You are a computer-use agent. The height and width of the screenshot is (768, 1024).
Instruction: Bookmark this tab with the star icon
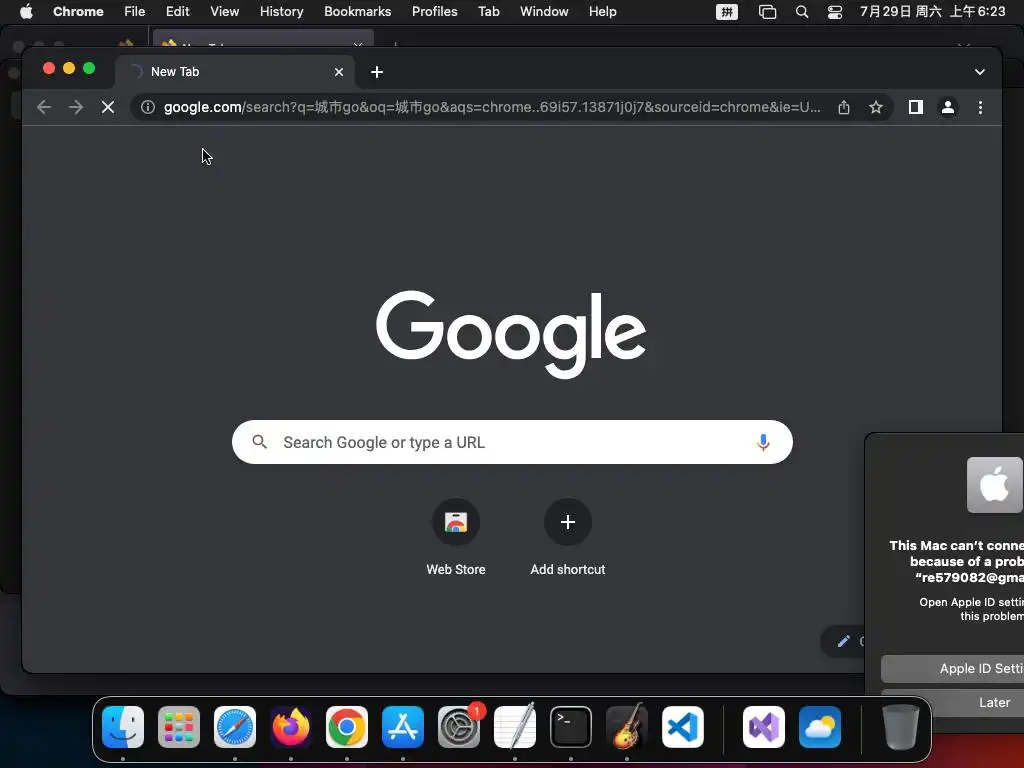pos(876,107)
